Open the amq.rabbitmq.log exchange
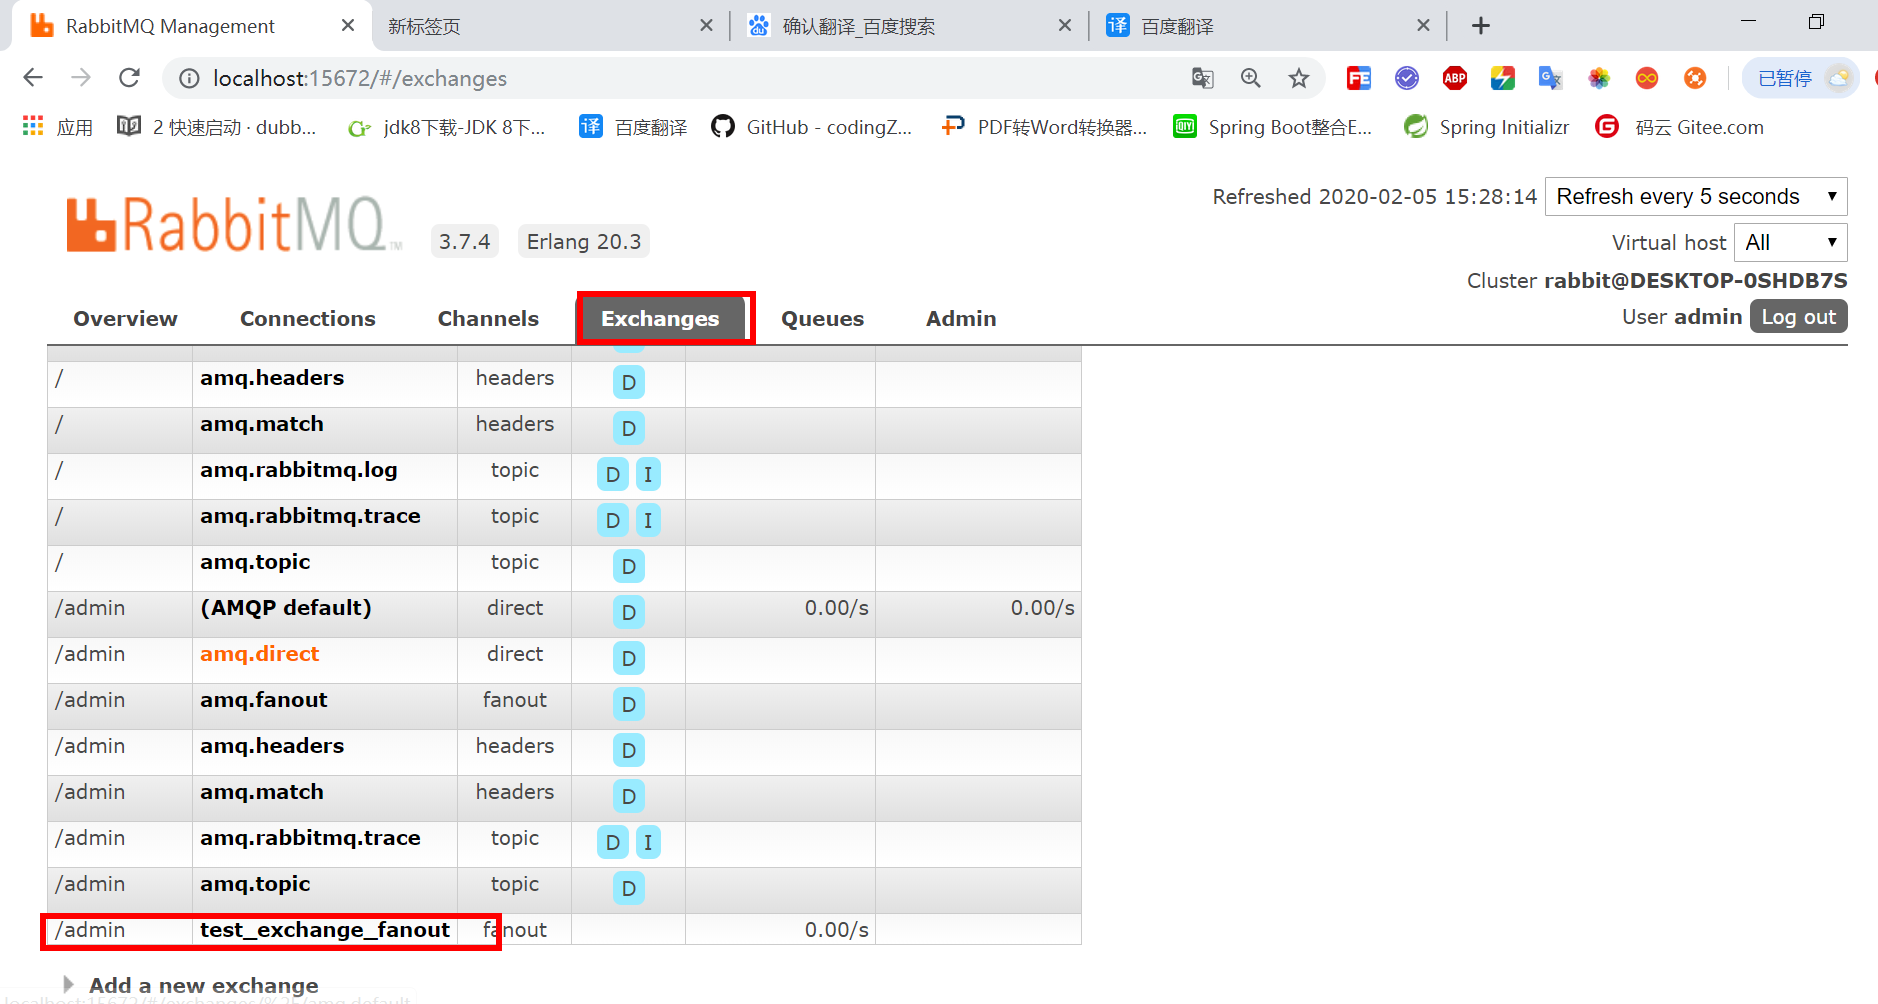 (298, 470)
